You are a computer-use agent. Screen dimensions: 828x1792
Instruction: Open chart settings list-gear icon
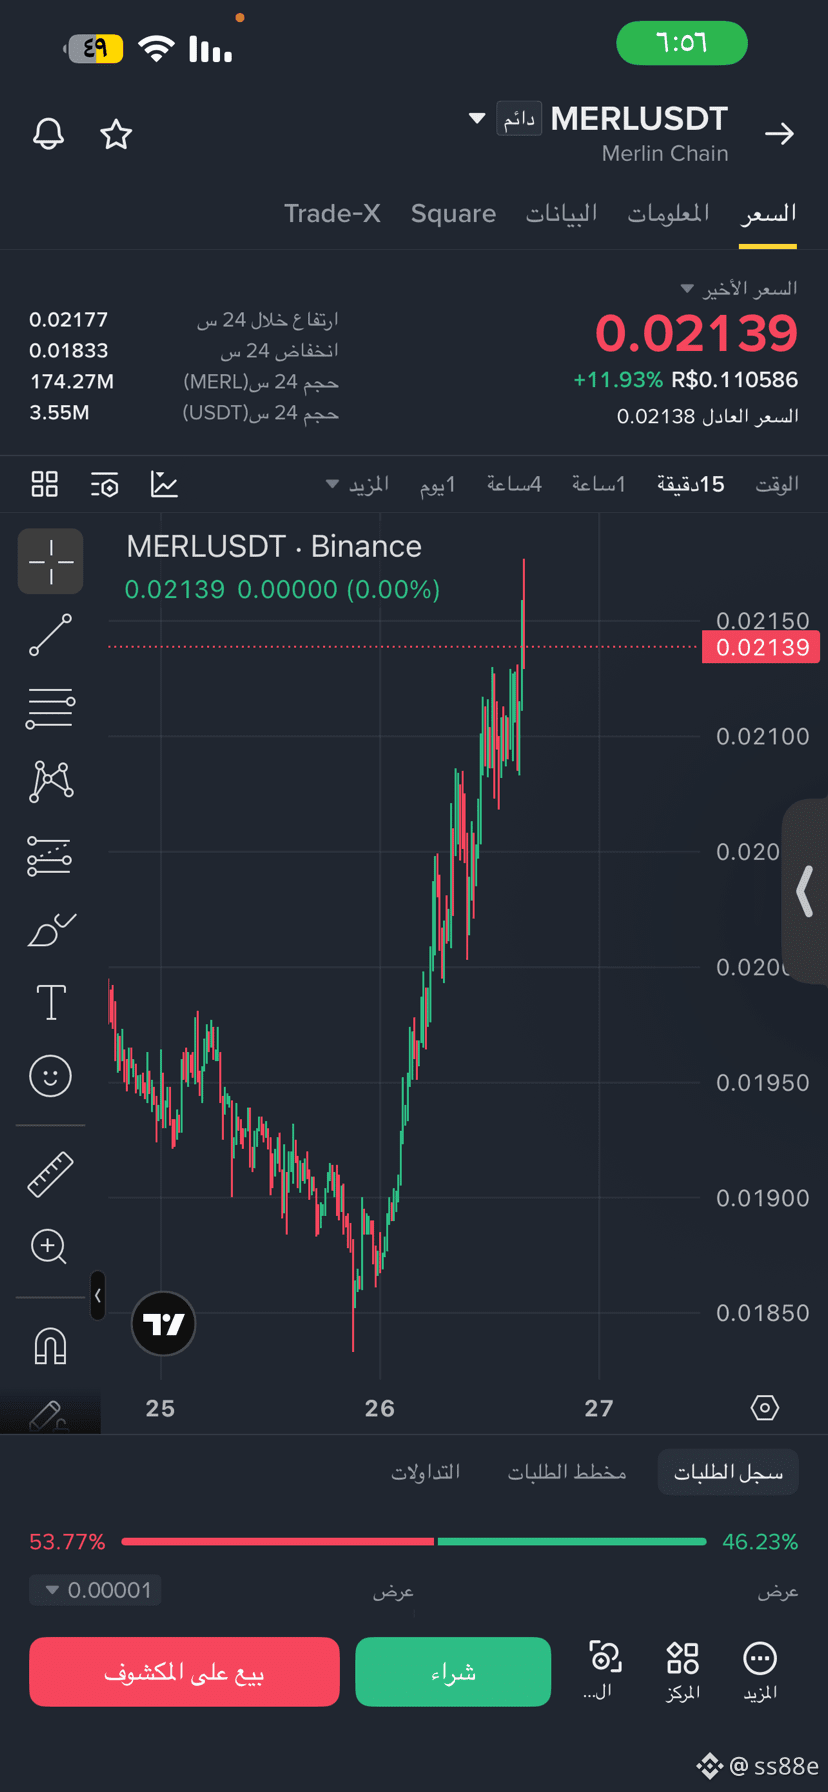pyautogui.click(x=104, y=485)
